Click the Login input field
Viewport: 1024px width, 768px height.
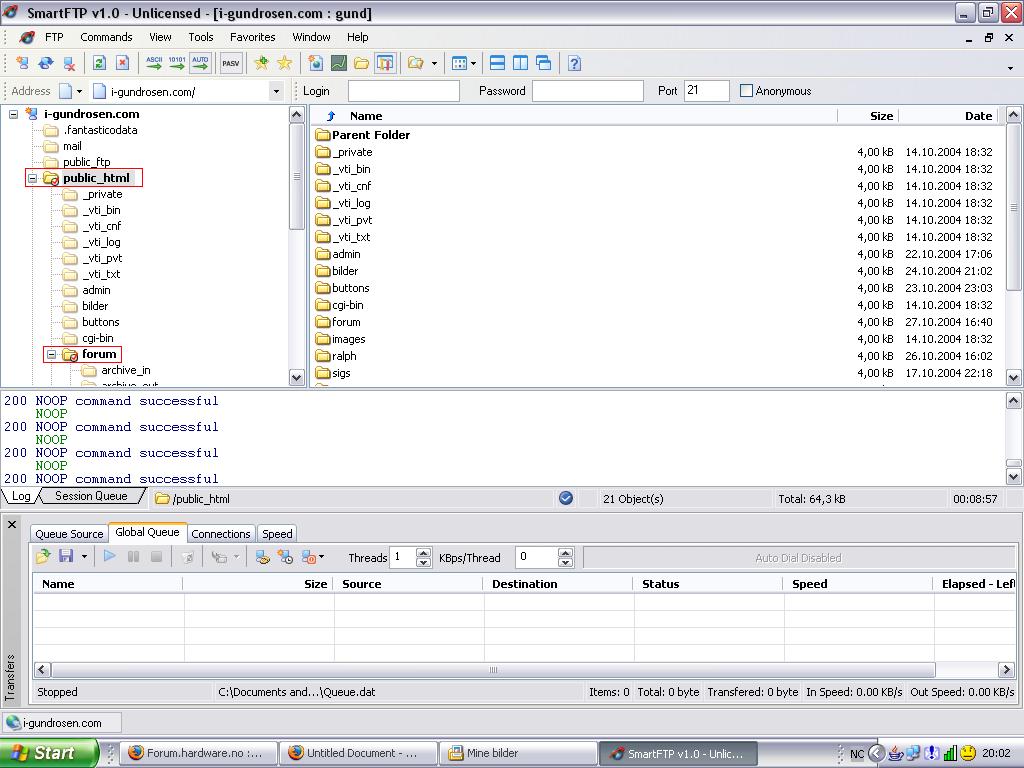(404, 91)
